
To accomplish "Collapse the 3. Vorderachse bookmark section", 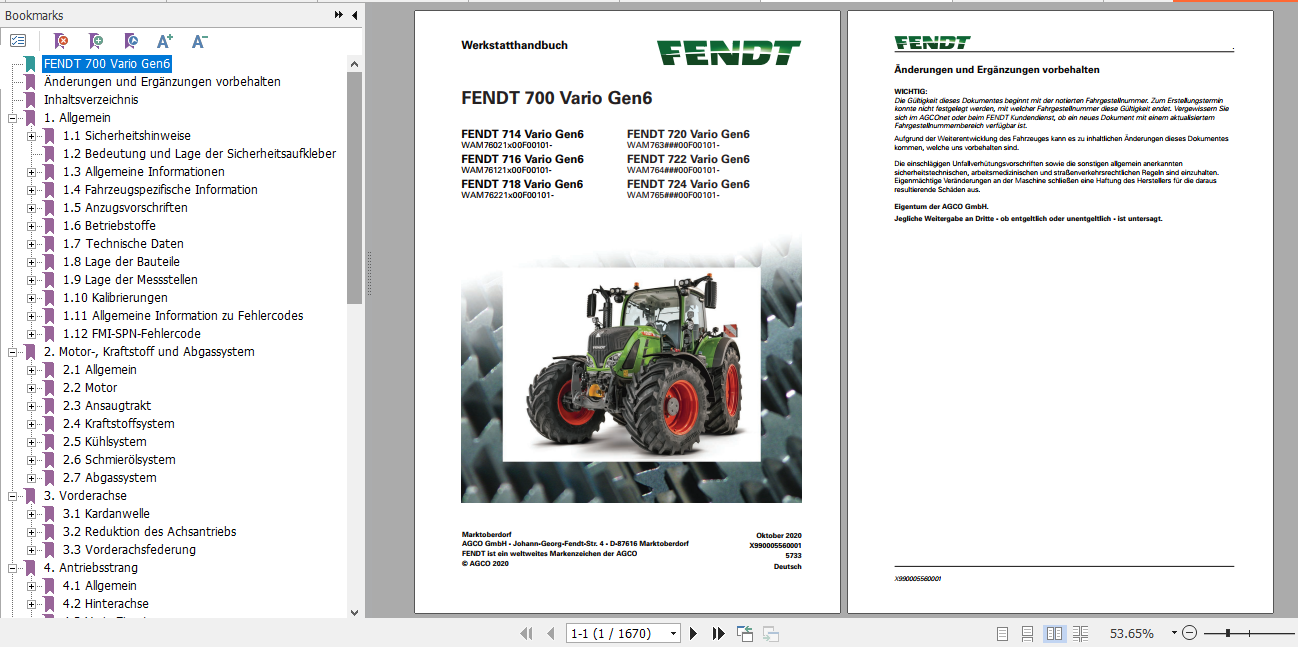I will coord(13,496).
